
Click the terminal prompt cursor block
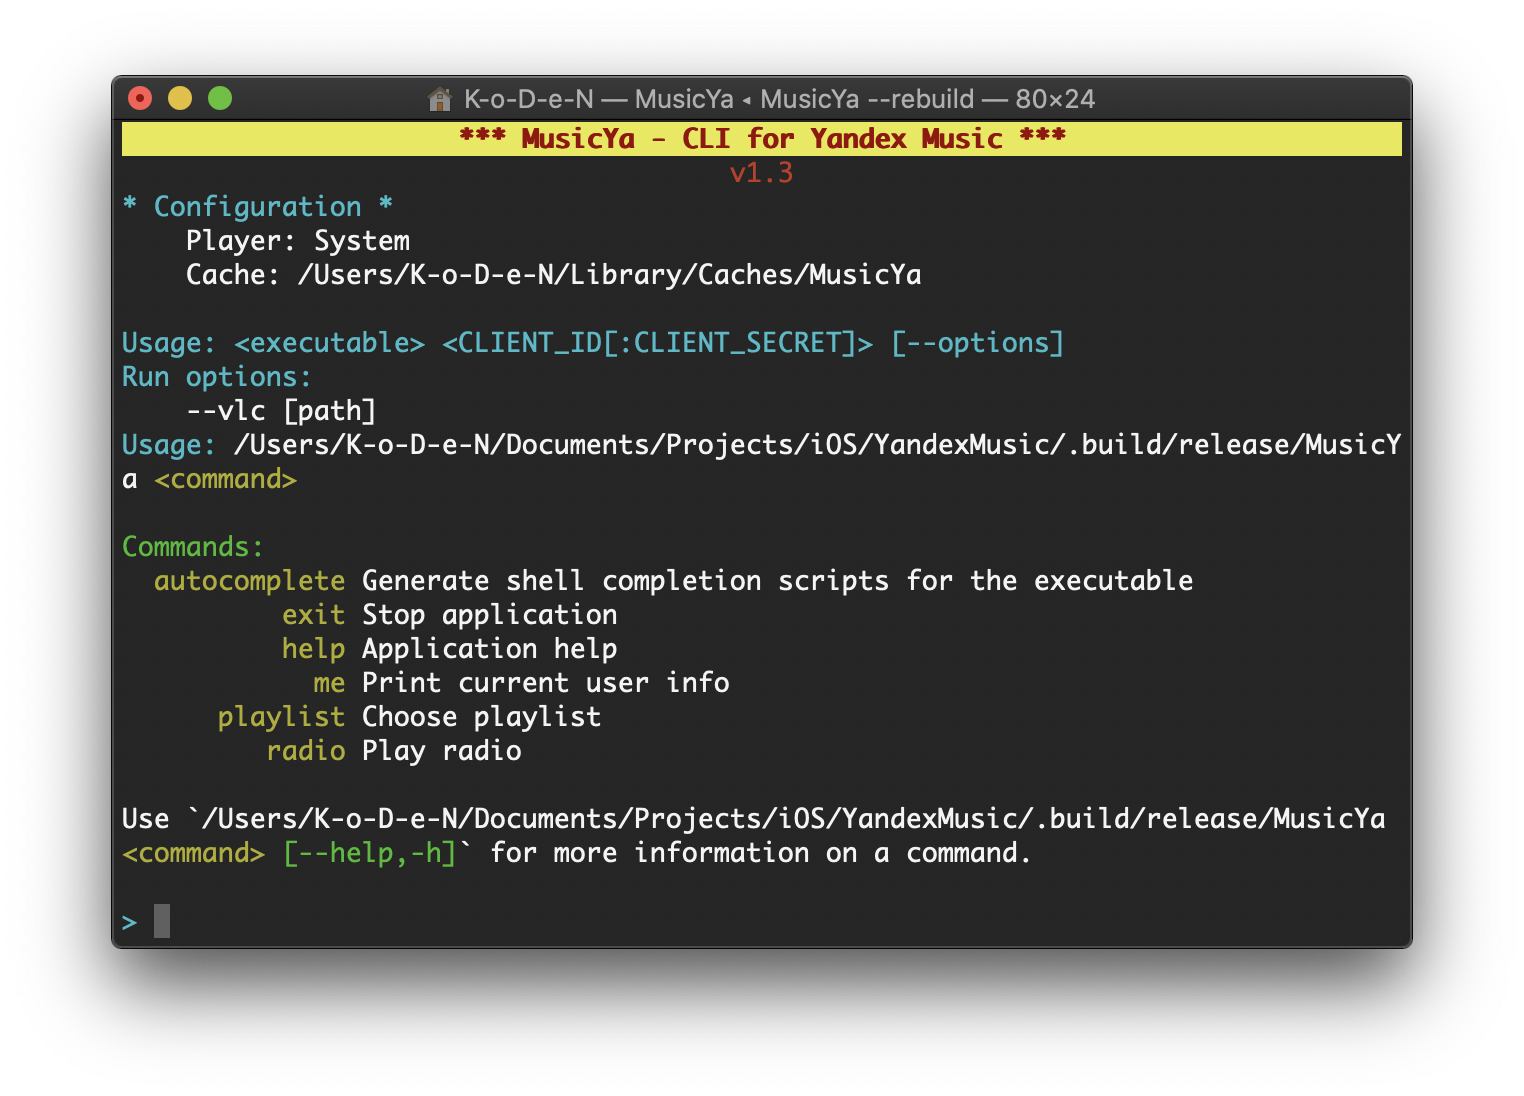(162, 921)
